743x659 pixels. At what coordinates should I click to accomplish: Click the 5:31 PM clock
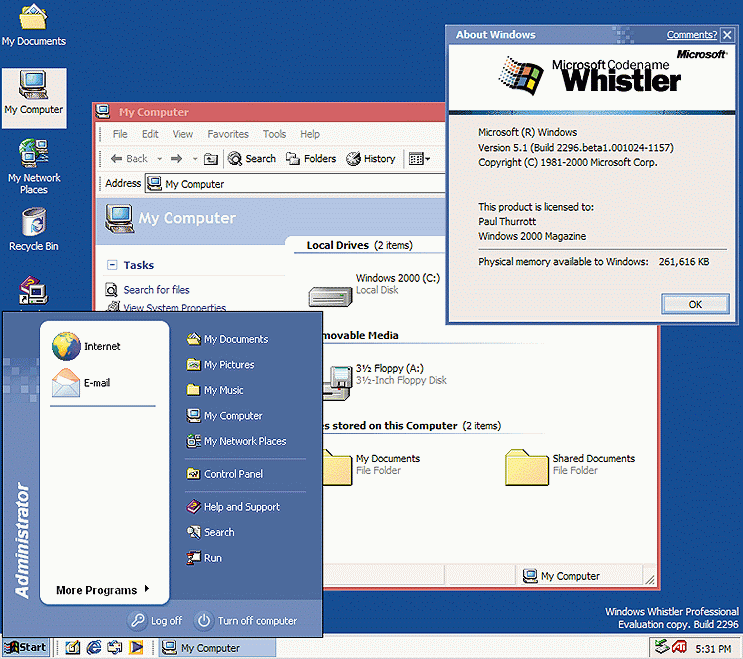click(713, 649)
